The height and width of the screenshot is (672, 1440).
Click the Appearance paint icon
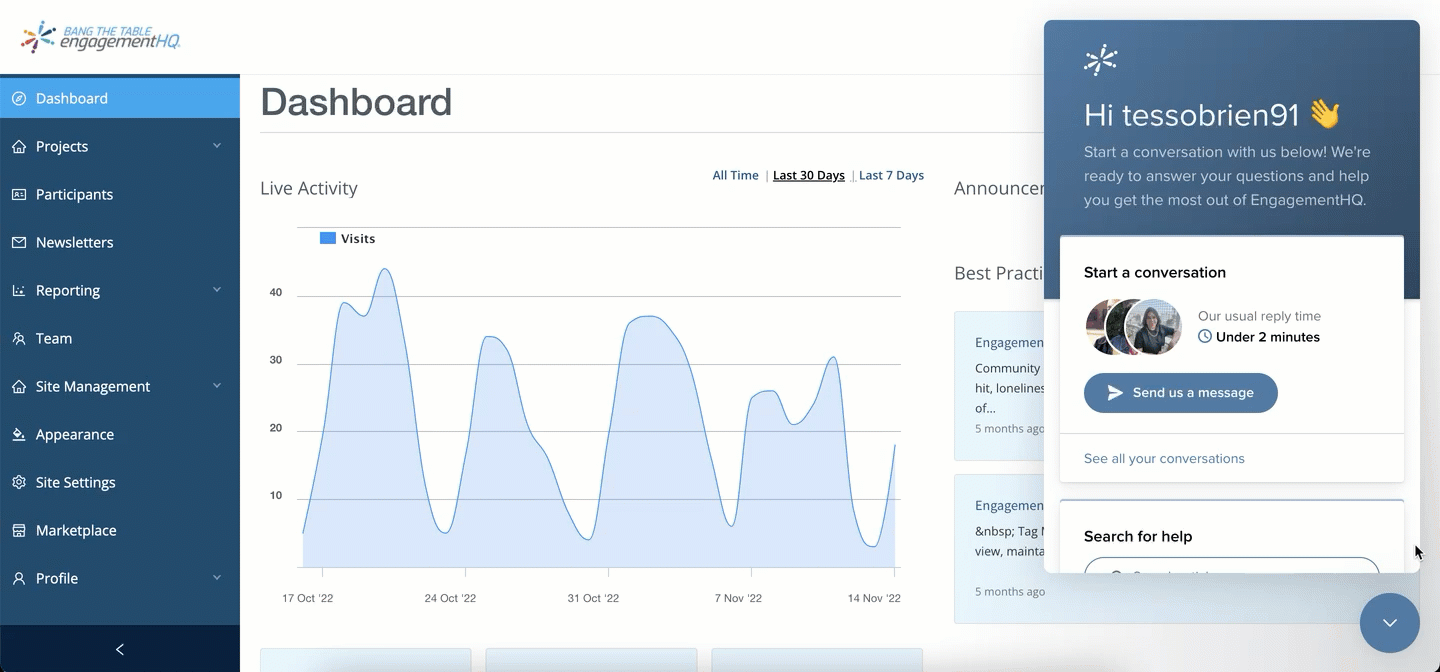coord(19,434)
